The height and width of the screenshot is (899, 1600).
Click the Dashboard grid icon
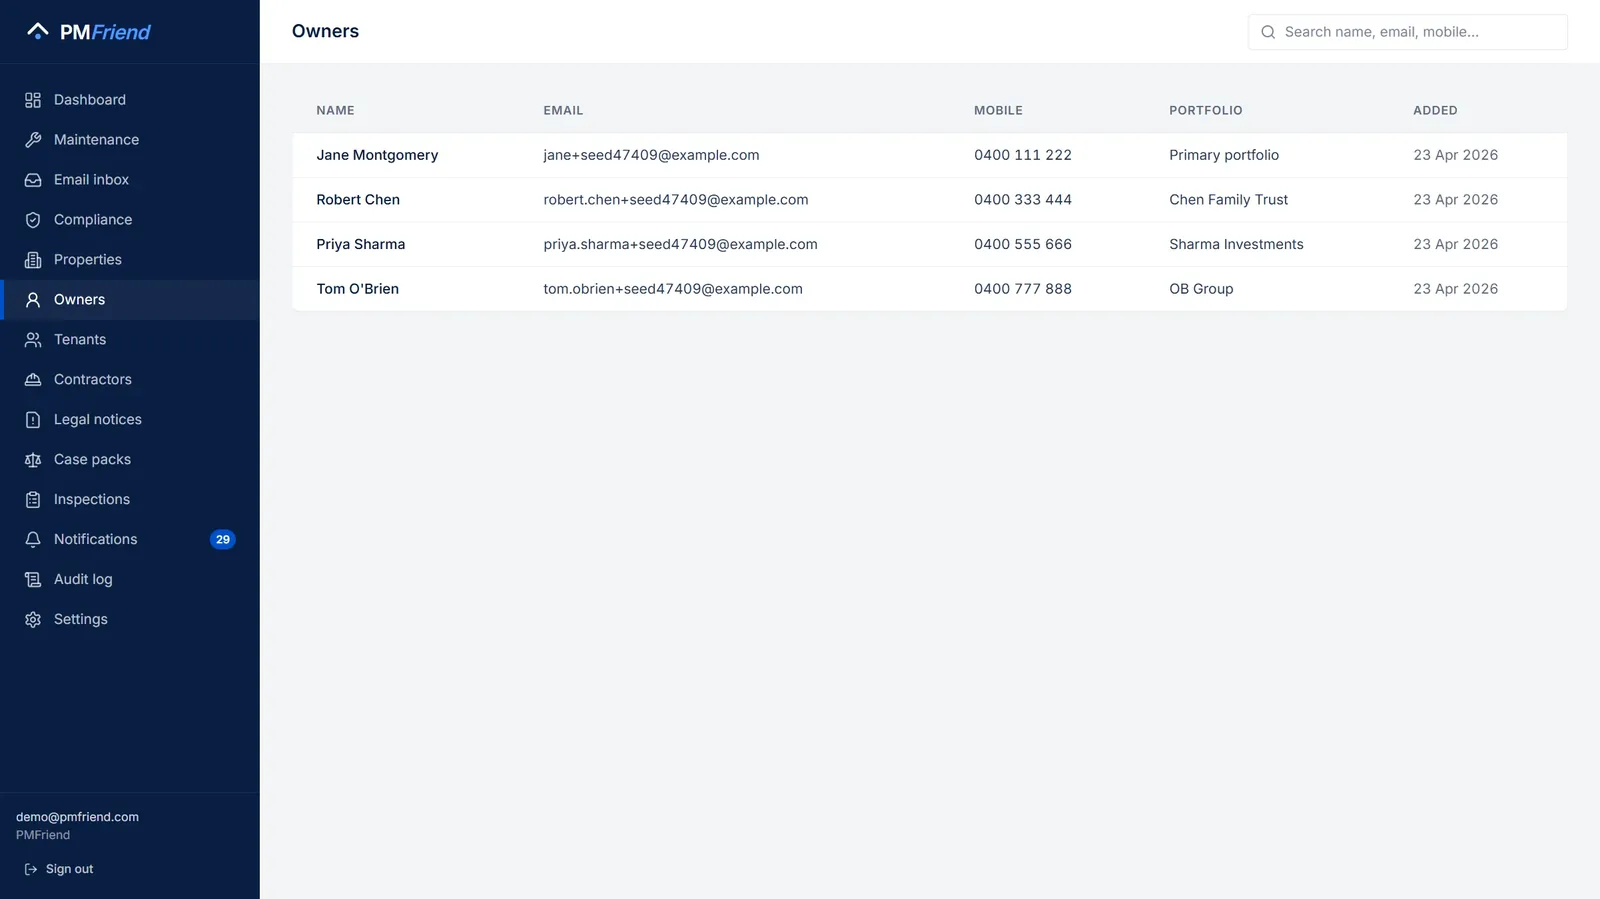33,100
